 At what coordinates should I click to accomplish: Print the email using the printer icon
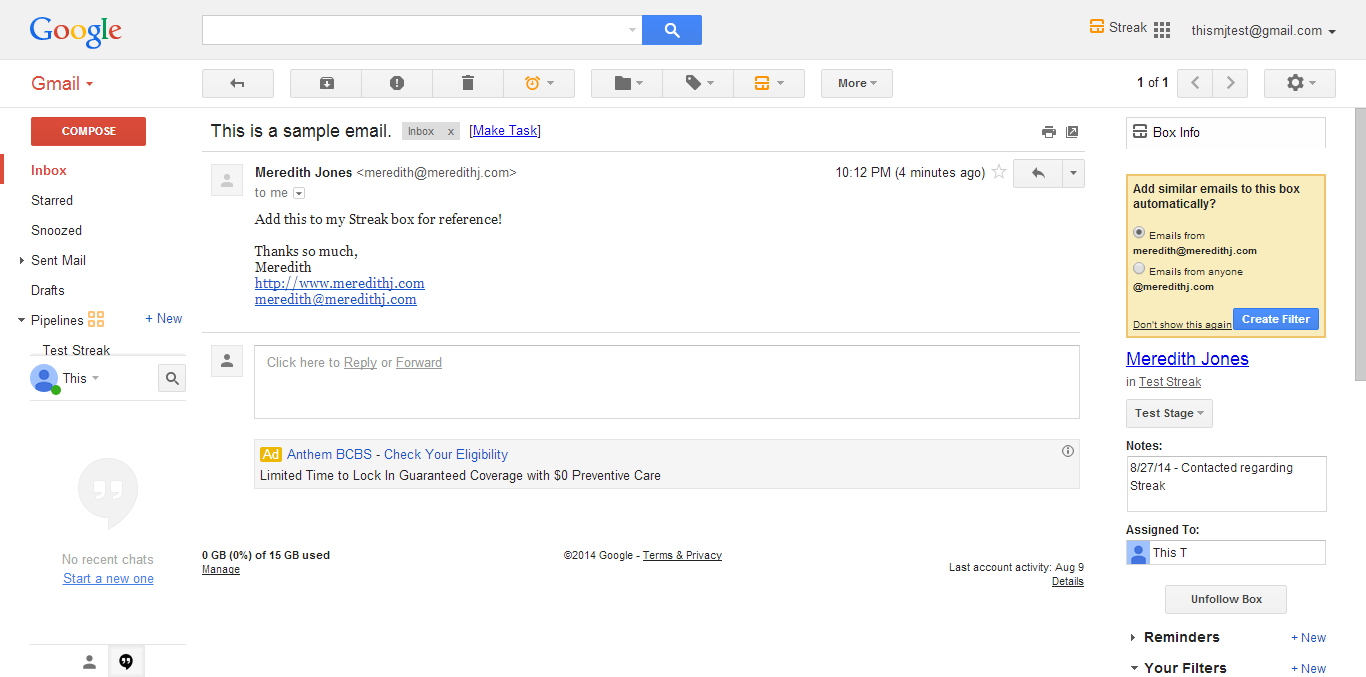(x=1048, y=131)
